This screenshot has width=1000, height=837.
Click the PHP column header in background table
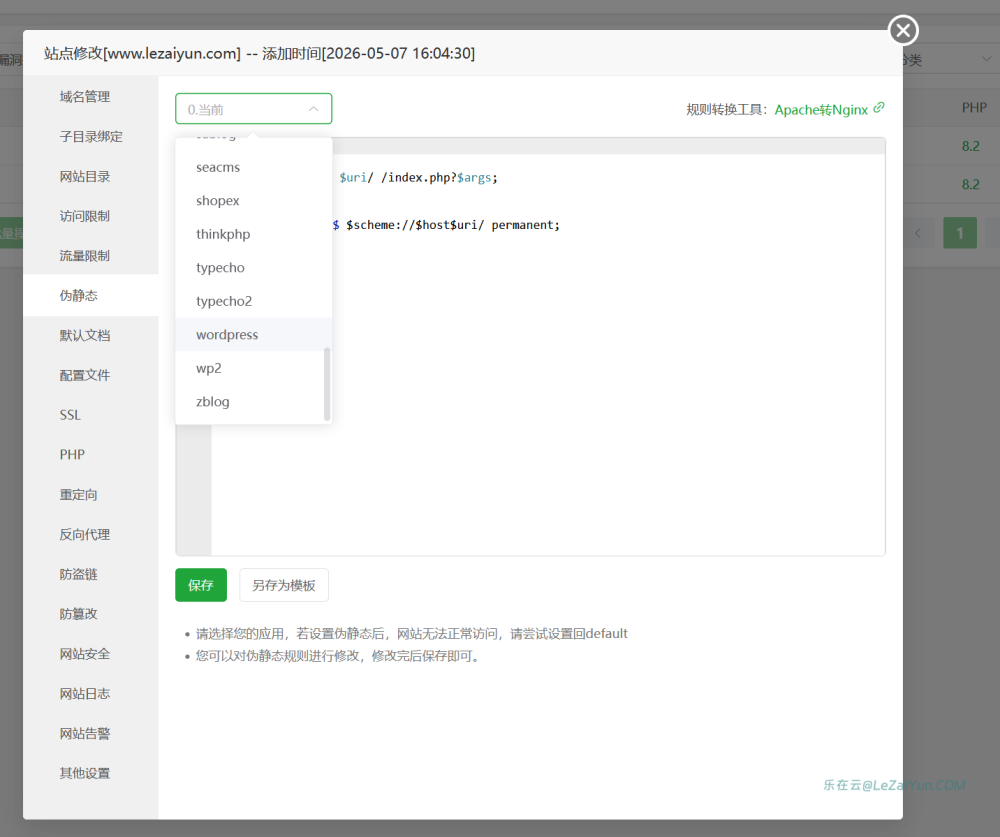pyautogui.click(x=974, y=108)
